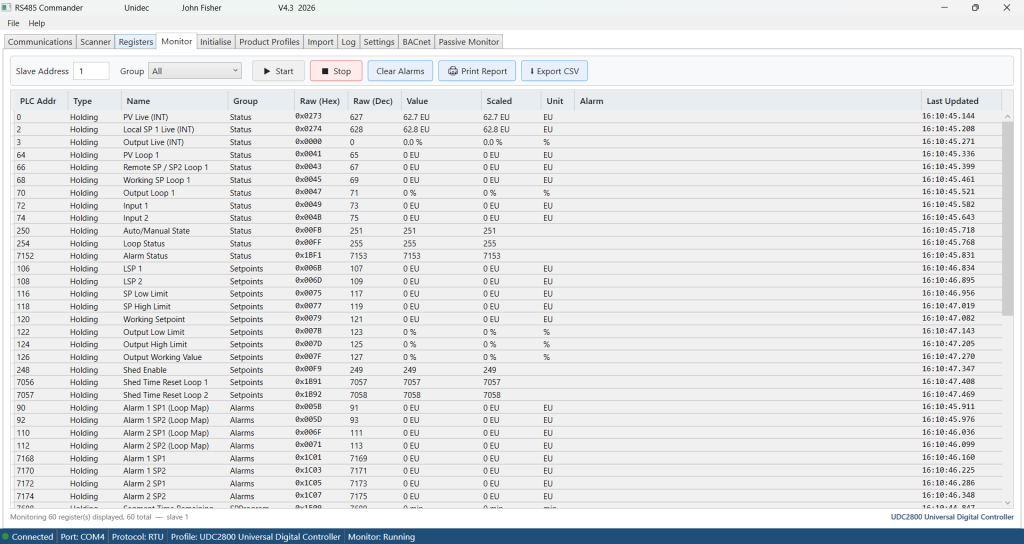Open the BACnet tab
The width and height of the screenshot is (1024, 544).
[x=416, y=42]
